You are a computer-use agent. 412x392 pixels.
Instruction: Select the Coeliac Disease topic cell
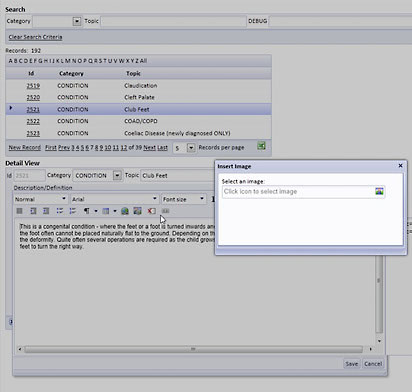click(x=177, y=133)
